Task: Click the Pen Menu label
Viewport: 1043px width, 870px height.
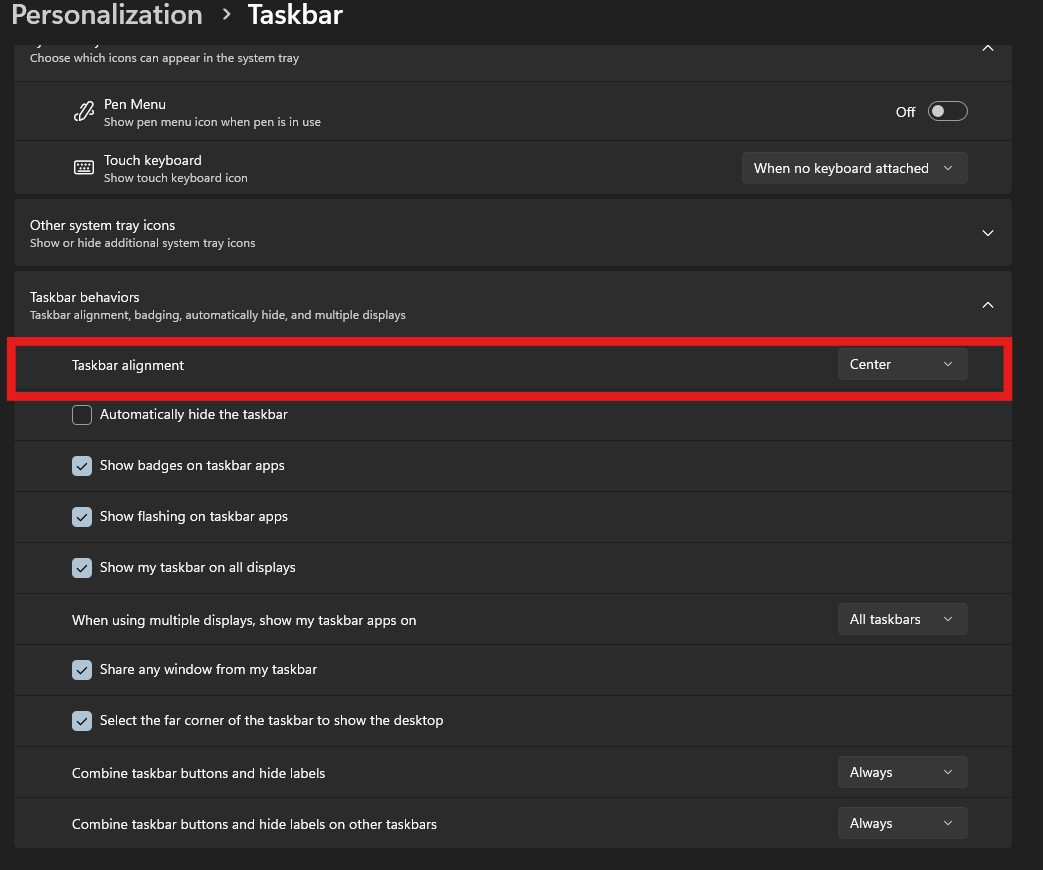Action: click(x=134, y=104)
